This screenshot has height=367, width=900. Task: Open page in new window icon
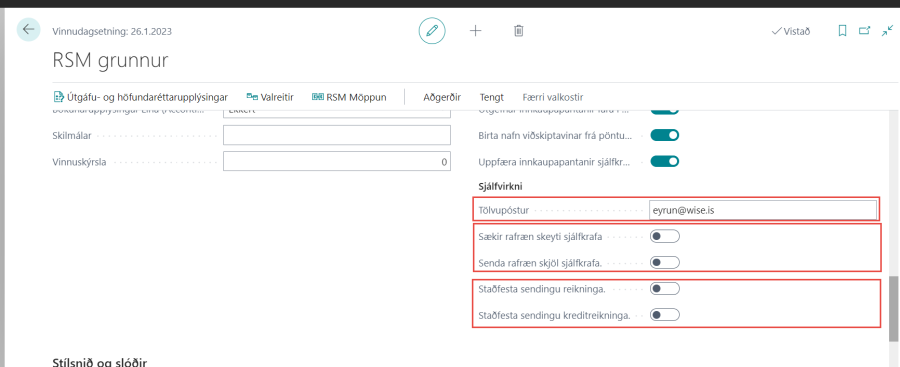tap(864, 31)
